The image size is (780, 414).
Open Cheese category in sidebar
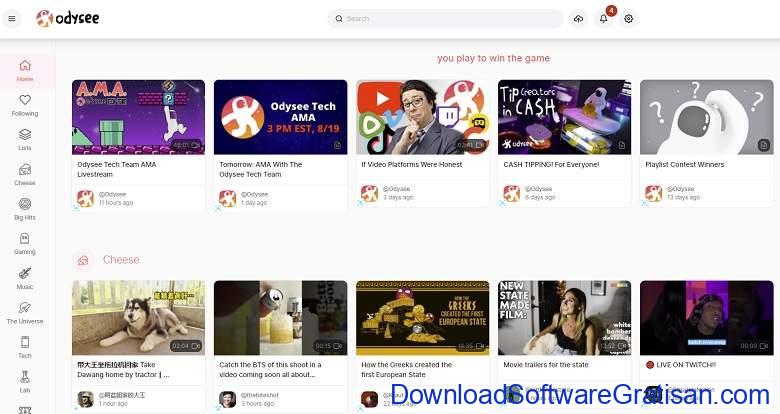25,175
